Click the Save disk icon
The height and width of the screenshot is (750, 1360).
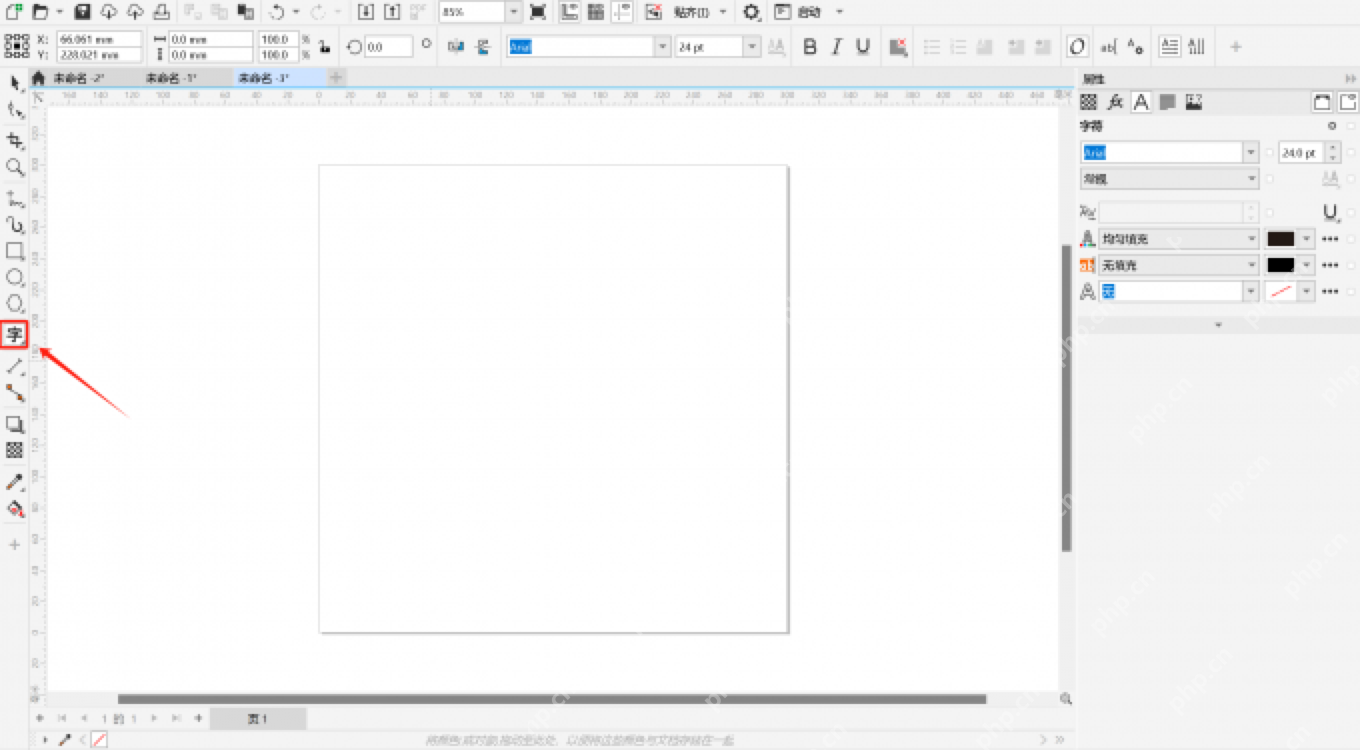pyautogui.click(x=82, y=12)
